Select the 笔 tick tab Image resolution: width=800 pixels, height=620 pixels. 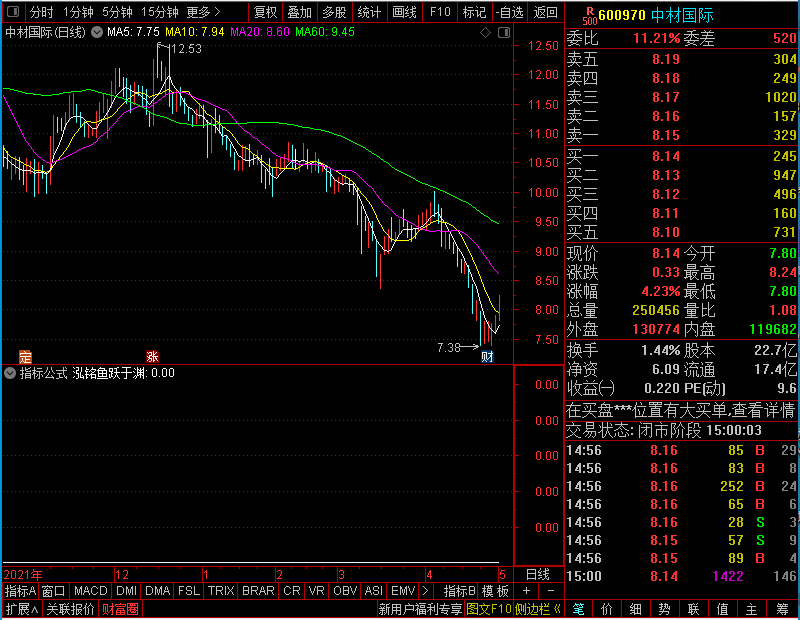click(x=579, y=609)
